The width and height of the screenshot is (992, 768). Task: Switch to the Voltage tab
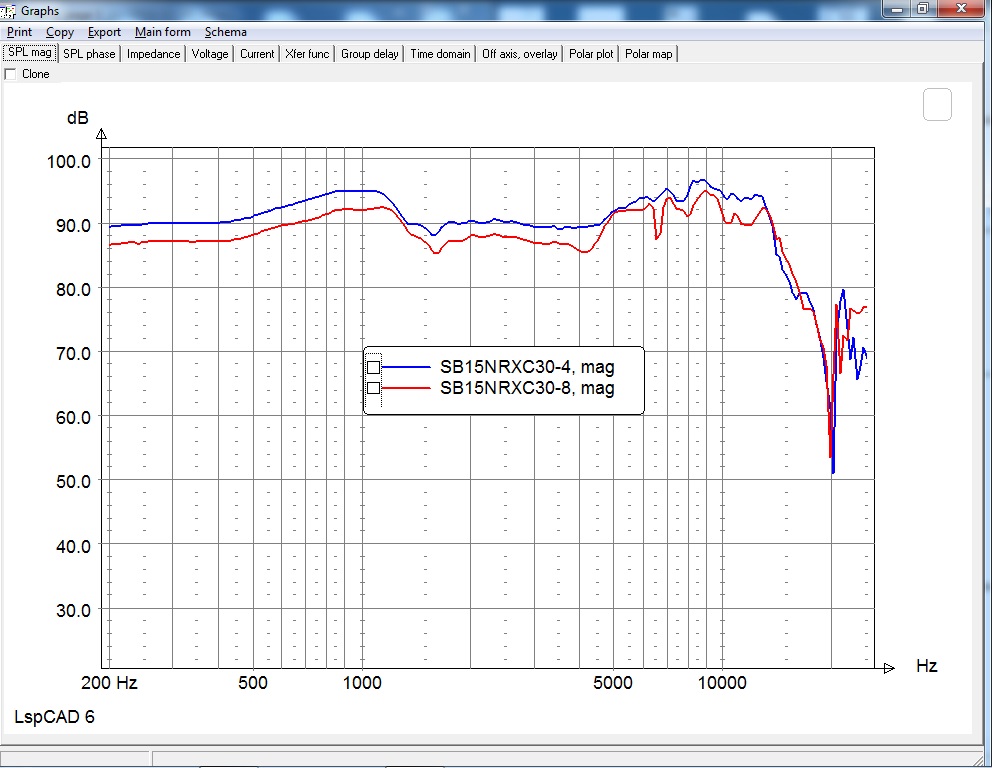point(209,54)
